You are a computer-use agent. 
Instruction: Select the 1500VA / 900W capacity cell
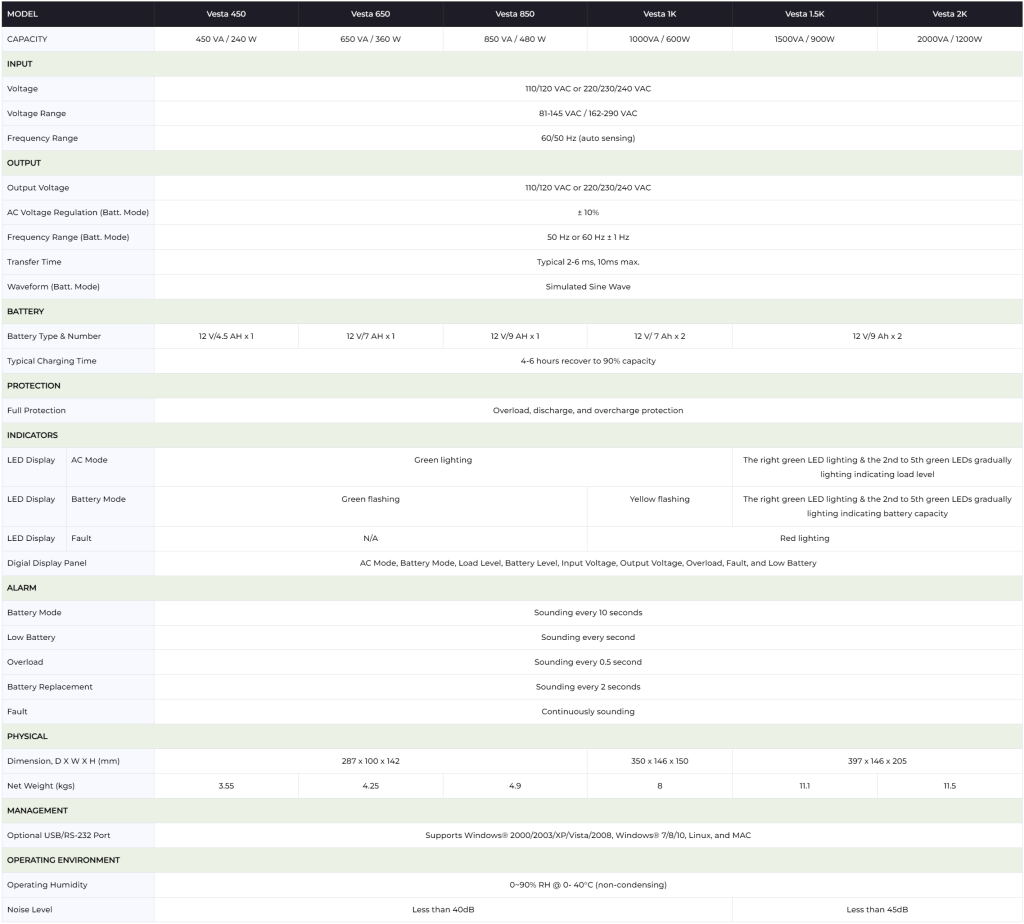[805, 39]
